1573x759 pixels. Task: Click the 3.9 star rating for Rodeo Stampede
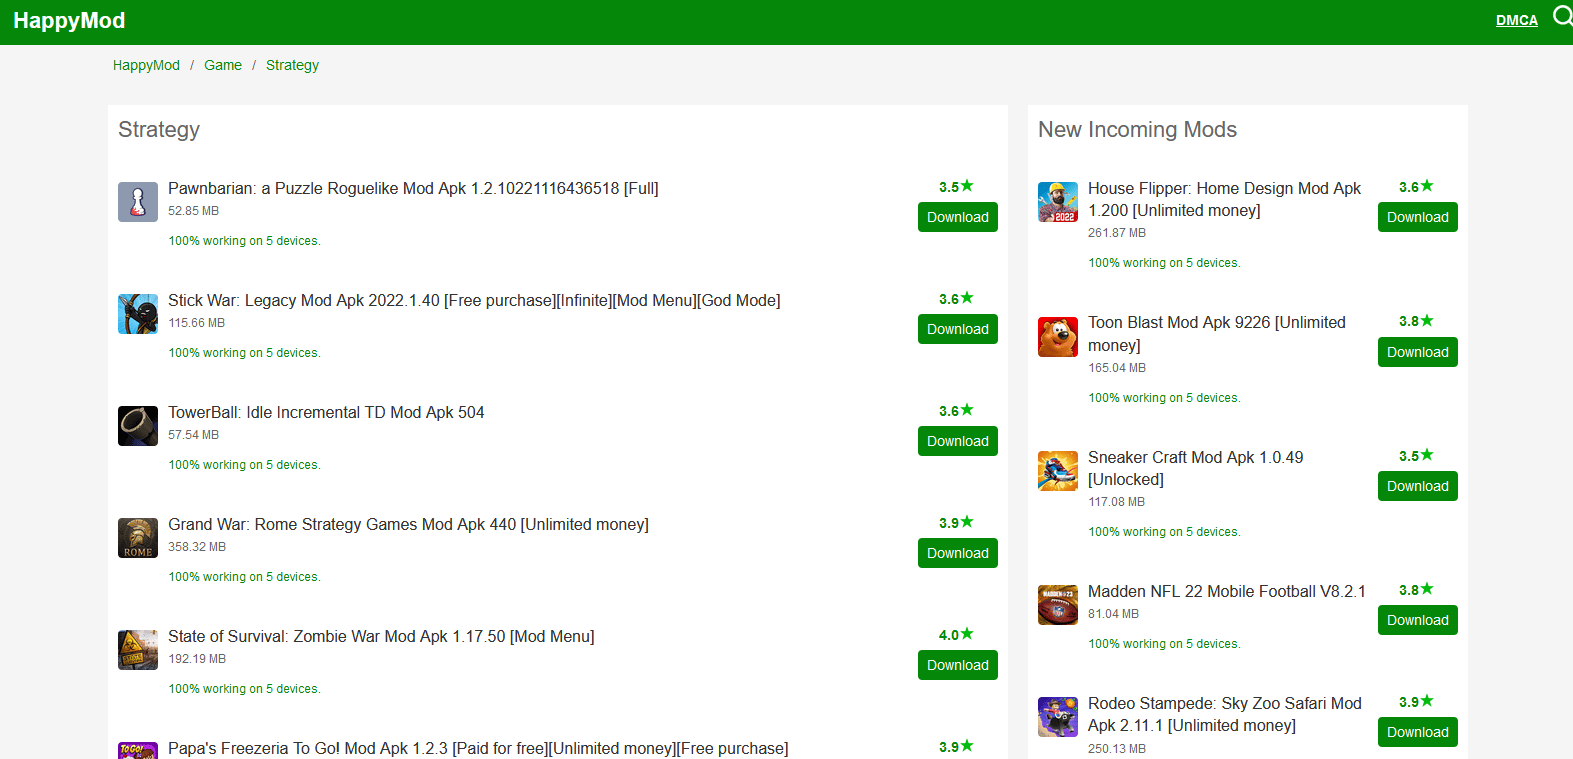[x=1416, y=702]
